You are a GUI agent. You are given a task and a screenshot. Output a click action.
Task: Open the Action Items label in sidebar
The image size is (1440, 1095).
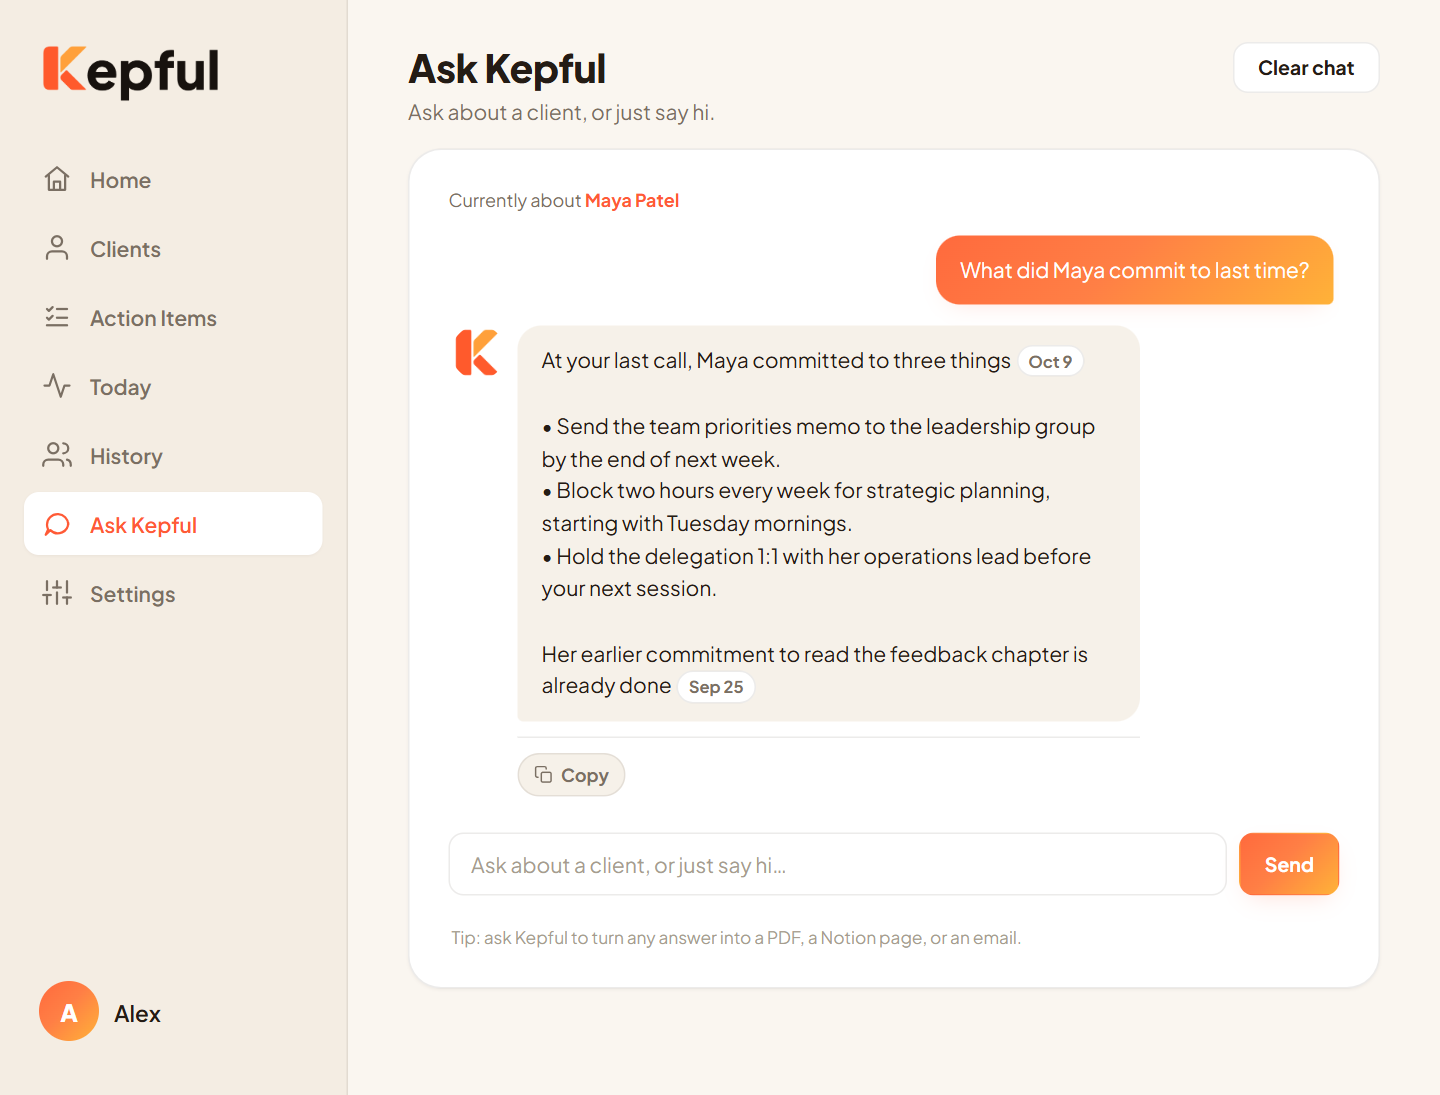click(153, 318)
